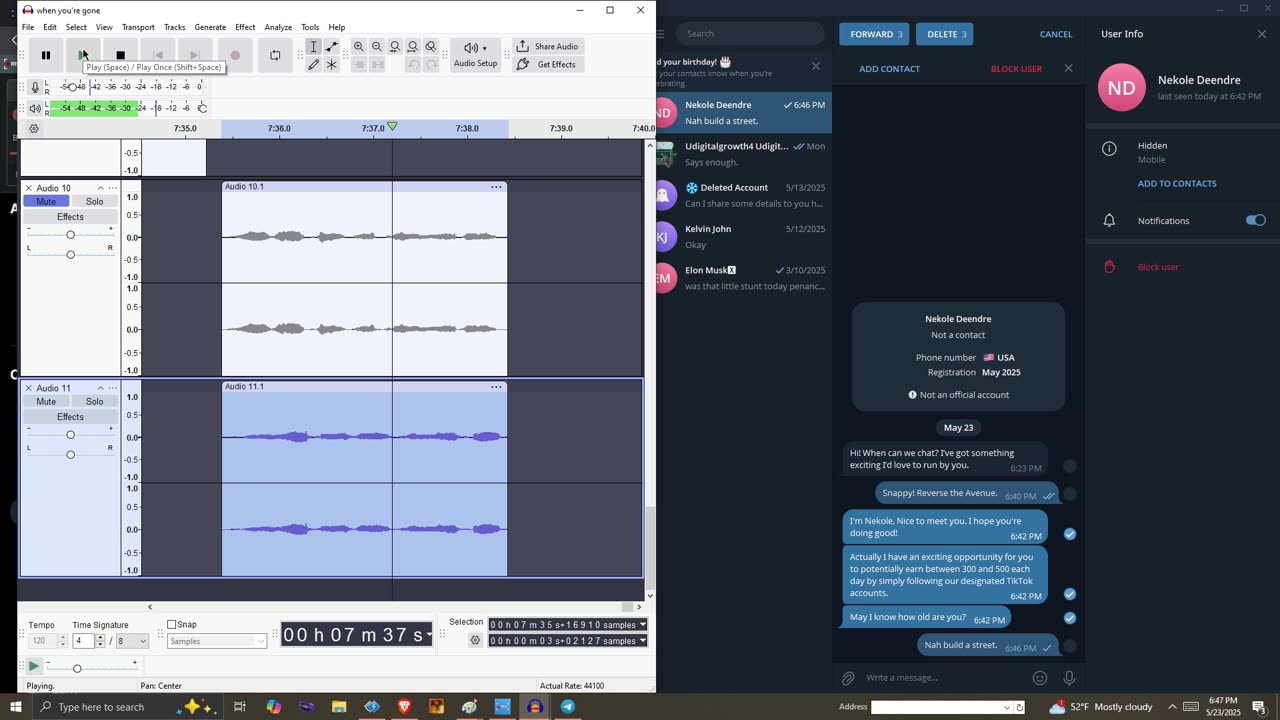Image resolution: width=1280 pixels, height=720 pixels.
Task: Click the Share Audio button
Action: [546, 47]
